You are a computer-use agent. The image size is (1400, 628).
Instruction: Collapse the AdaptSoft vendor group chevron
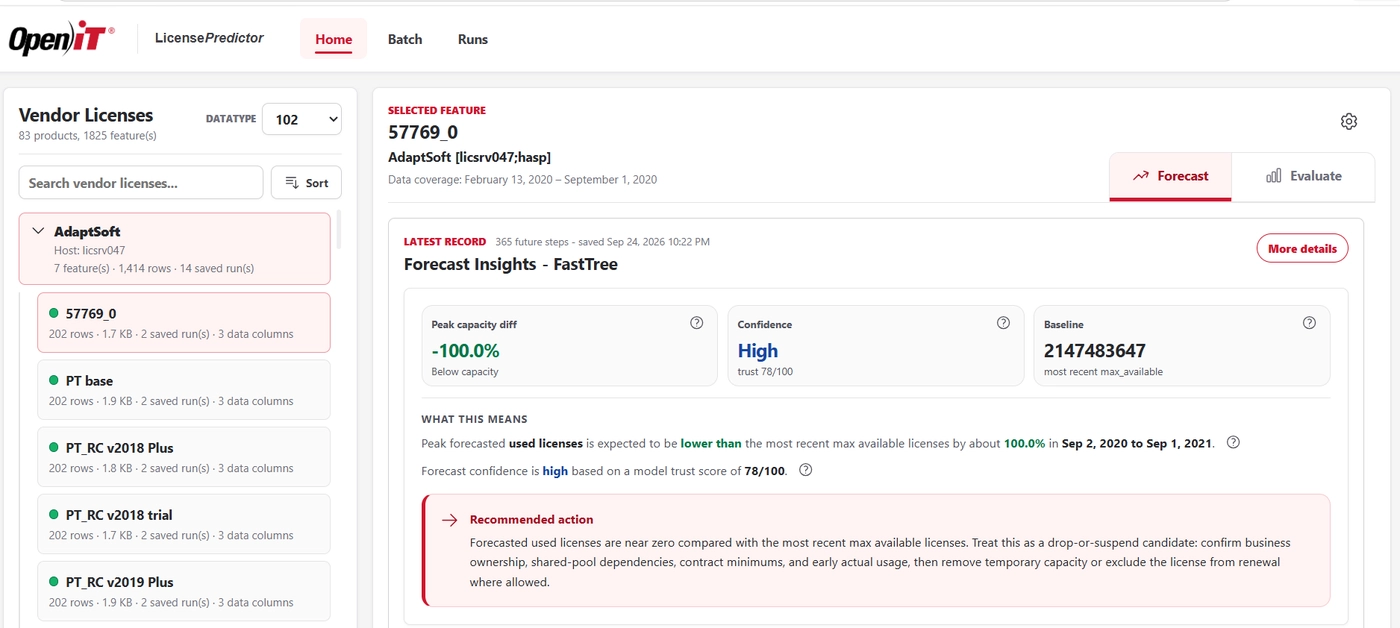pyautogui.click(x=39, y=231)
